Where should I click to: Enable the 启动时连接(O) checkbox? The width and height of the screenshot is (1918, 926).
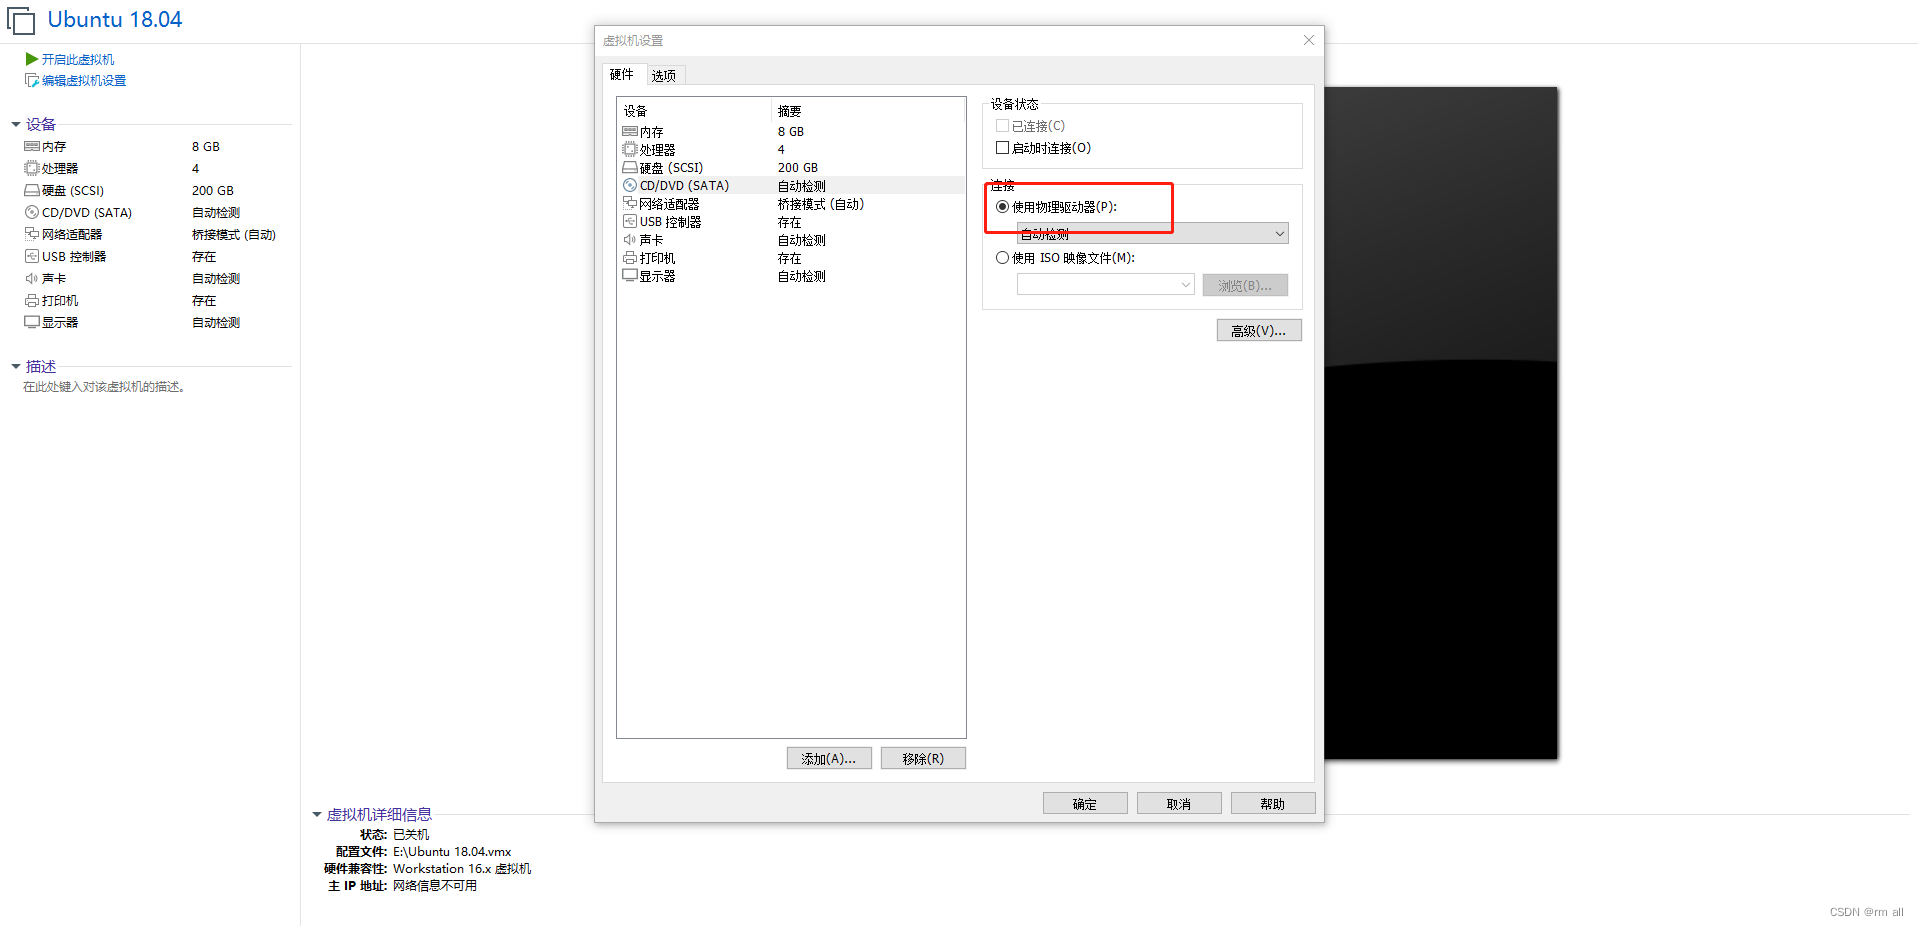coord(1002,147)
